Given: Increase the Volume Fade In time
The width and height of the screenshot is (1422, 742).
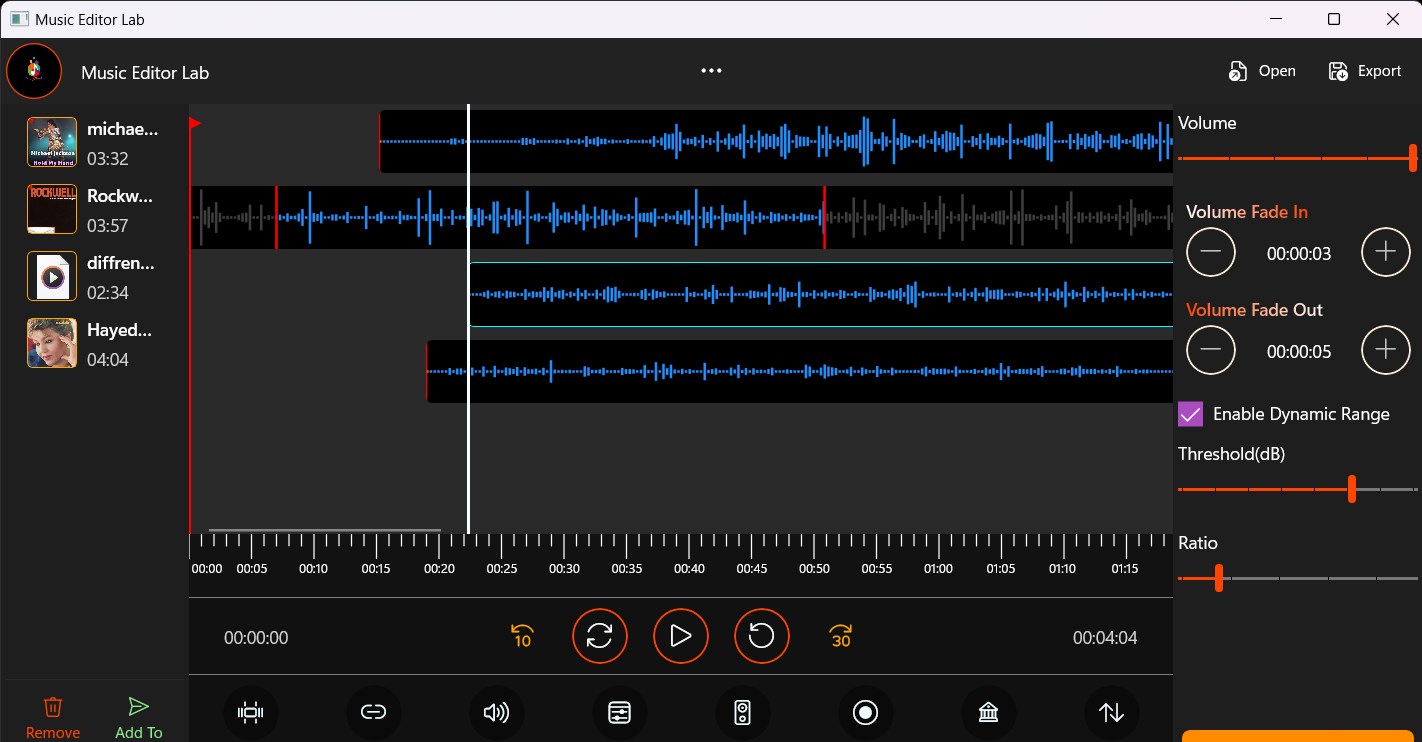Looking at the screenshot, I should coord(1385,252).
